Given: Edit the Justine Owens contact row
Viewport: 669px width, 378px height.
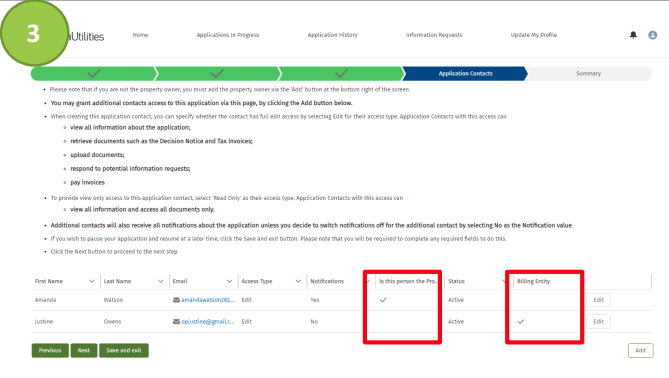Looking at the screenshot, I should coord(598,322).
